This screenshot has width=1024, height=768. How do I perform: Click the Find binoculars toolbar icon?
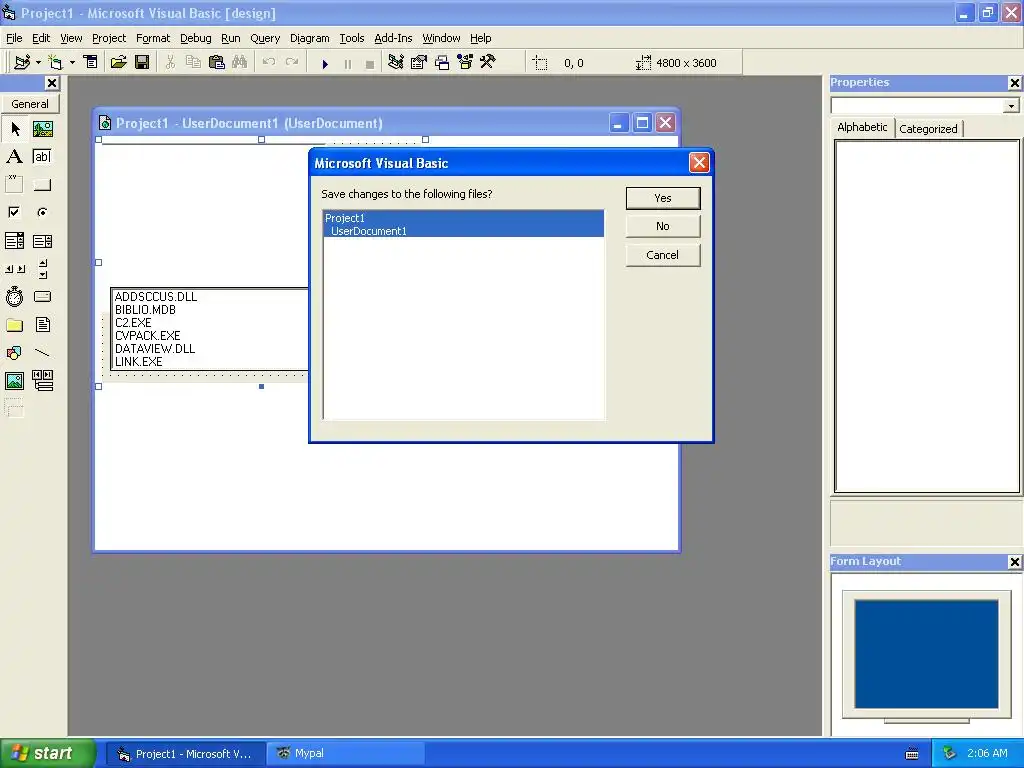[240, 63]
